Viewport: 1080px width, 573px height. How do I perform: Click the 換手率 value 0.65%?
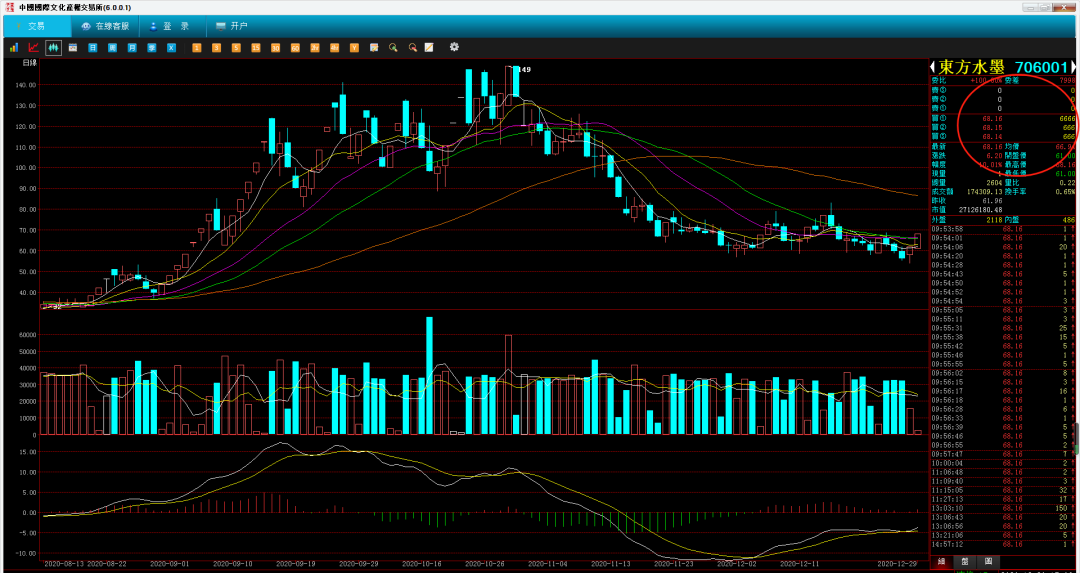(x=1066, y=191)
